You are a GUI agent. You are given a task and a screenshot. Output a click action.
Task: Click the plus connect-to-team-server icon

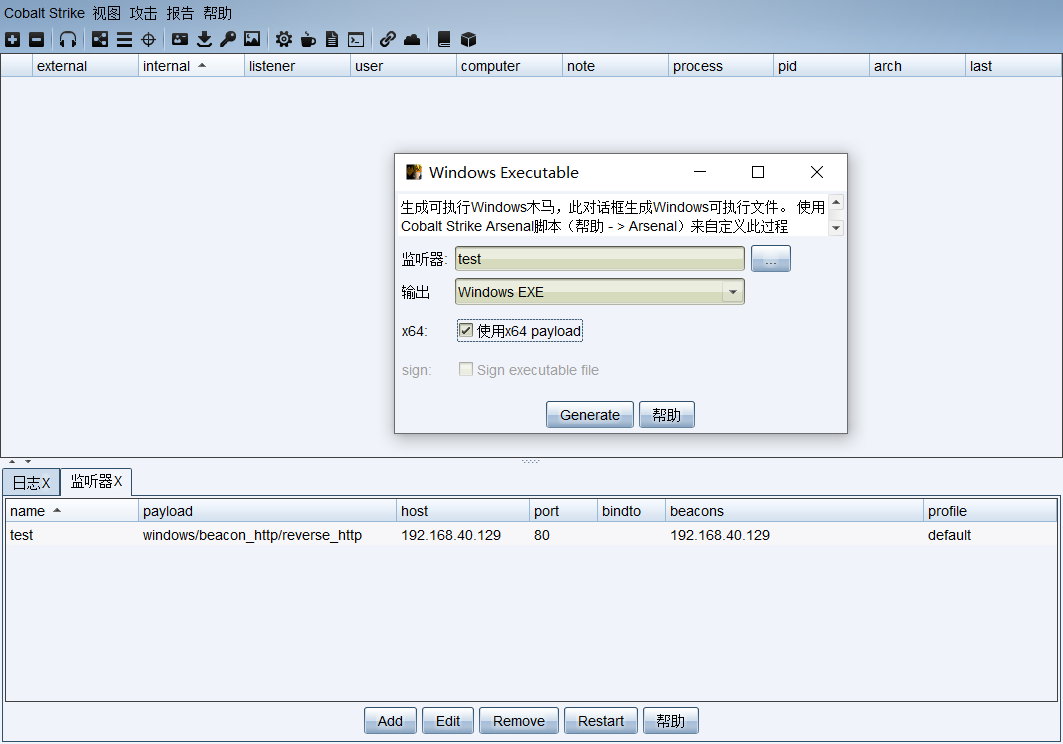[x=12, y=39]
